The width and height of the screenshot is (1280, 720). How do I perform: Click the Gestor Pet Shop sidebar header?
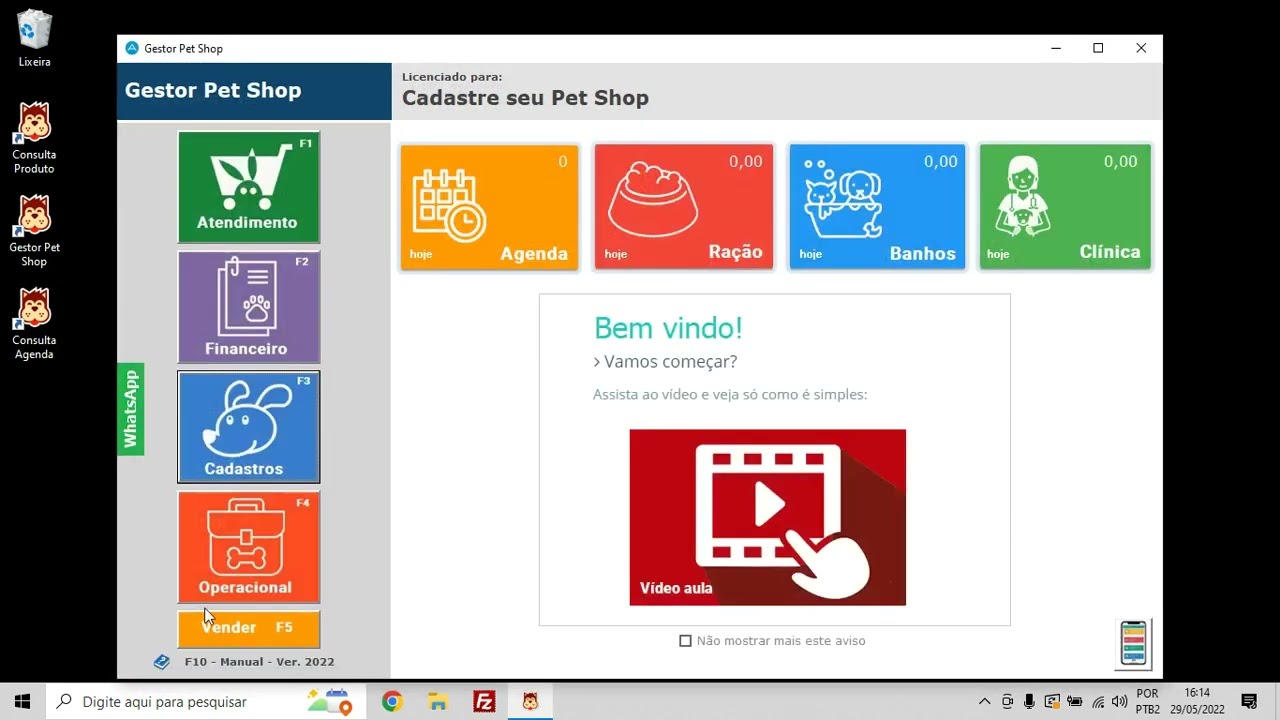[x=254, y=91]
